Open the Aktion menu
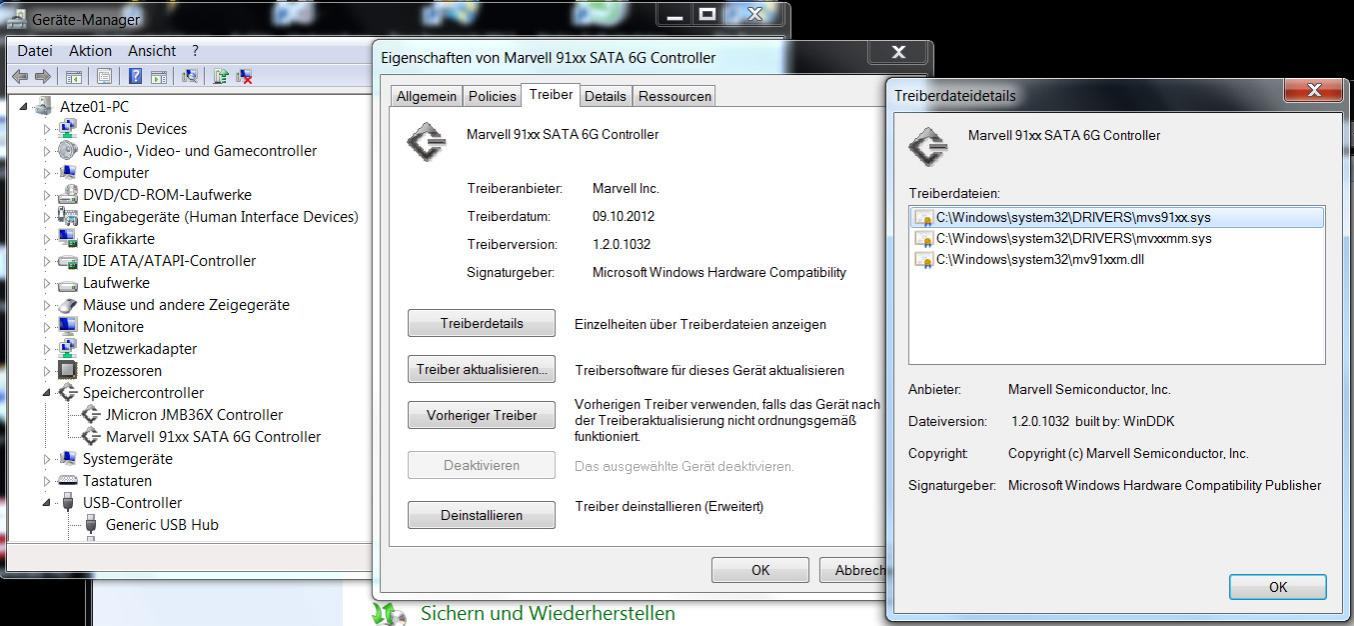 [x=90, y=50]
